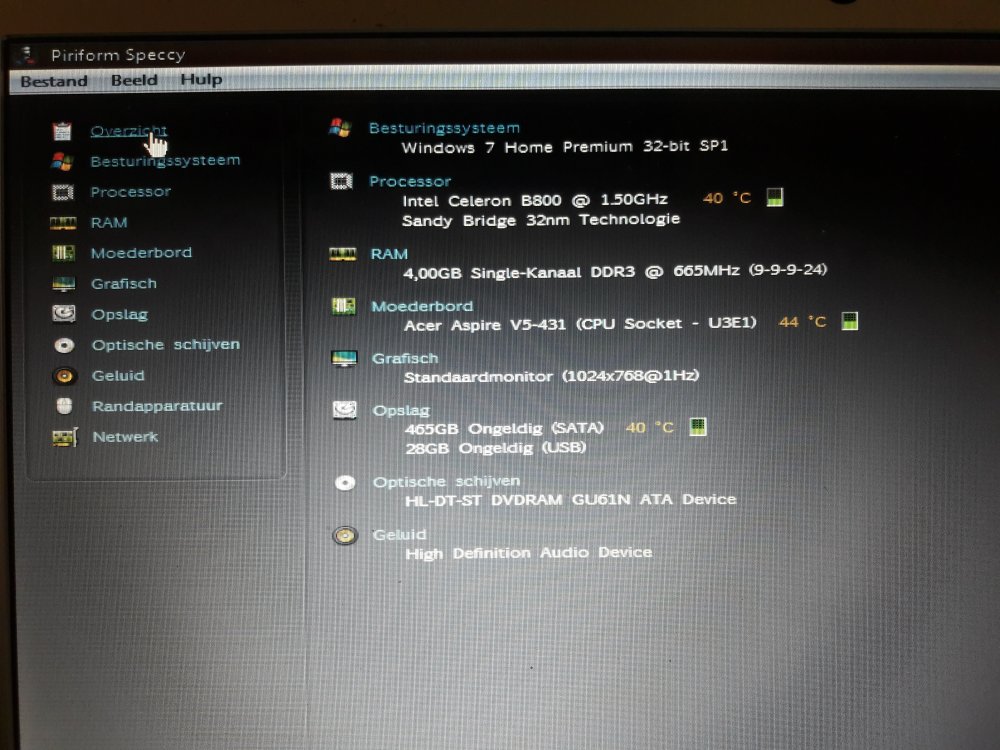Click the Moederbord heading in the summary
The height and width of the screenshot is (750, 1000).
(x=422, y=307)
